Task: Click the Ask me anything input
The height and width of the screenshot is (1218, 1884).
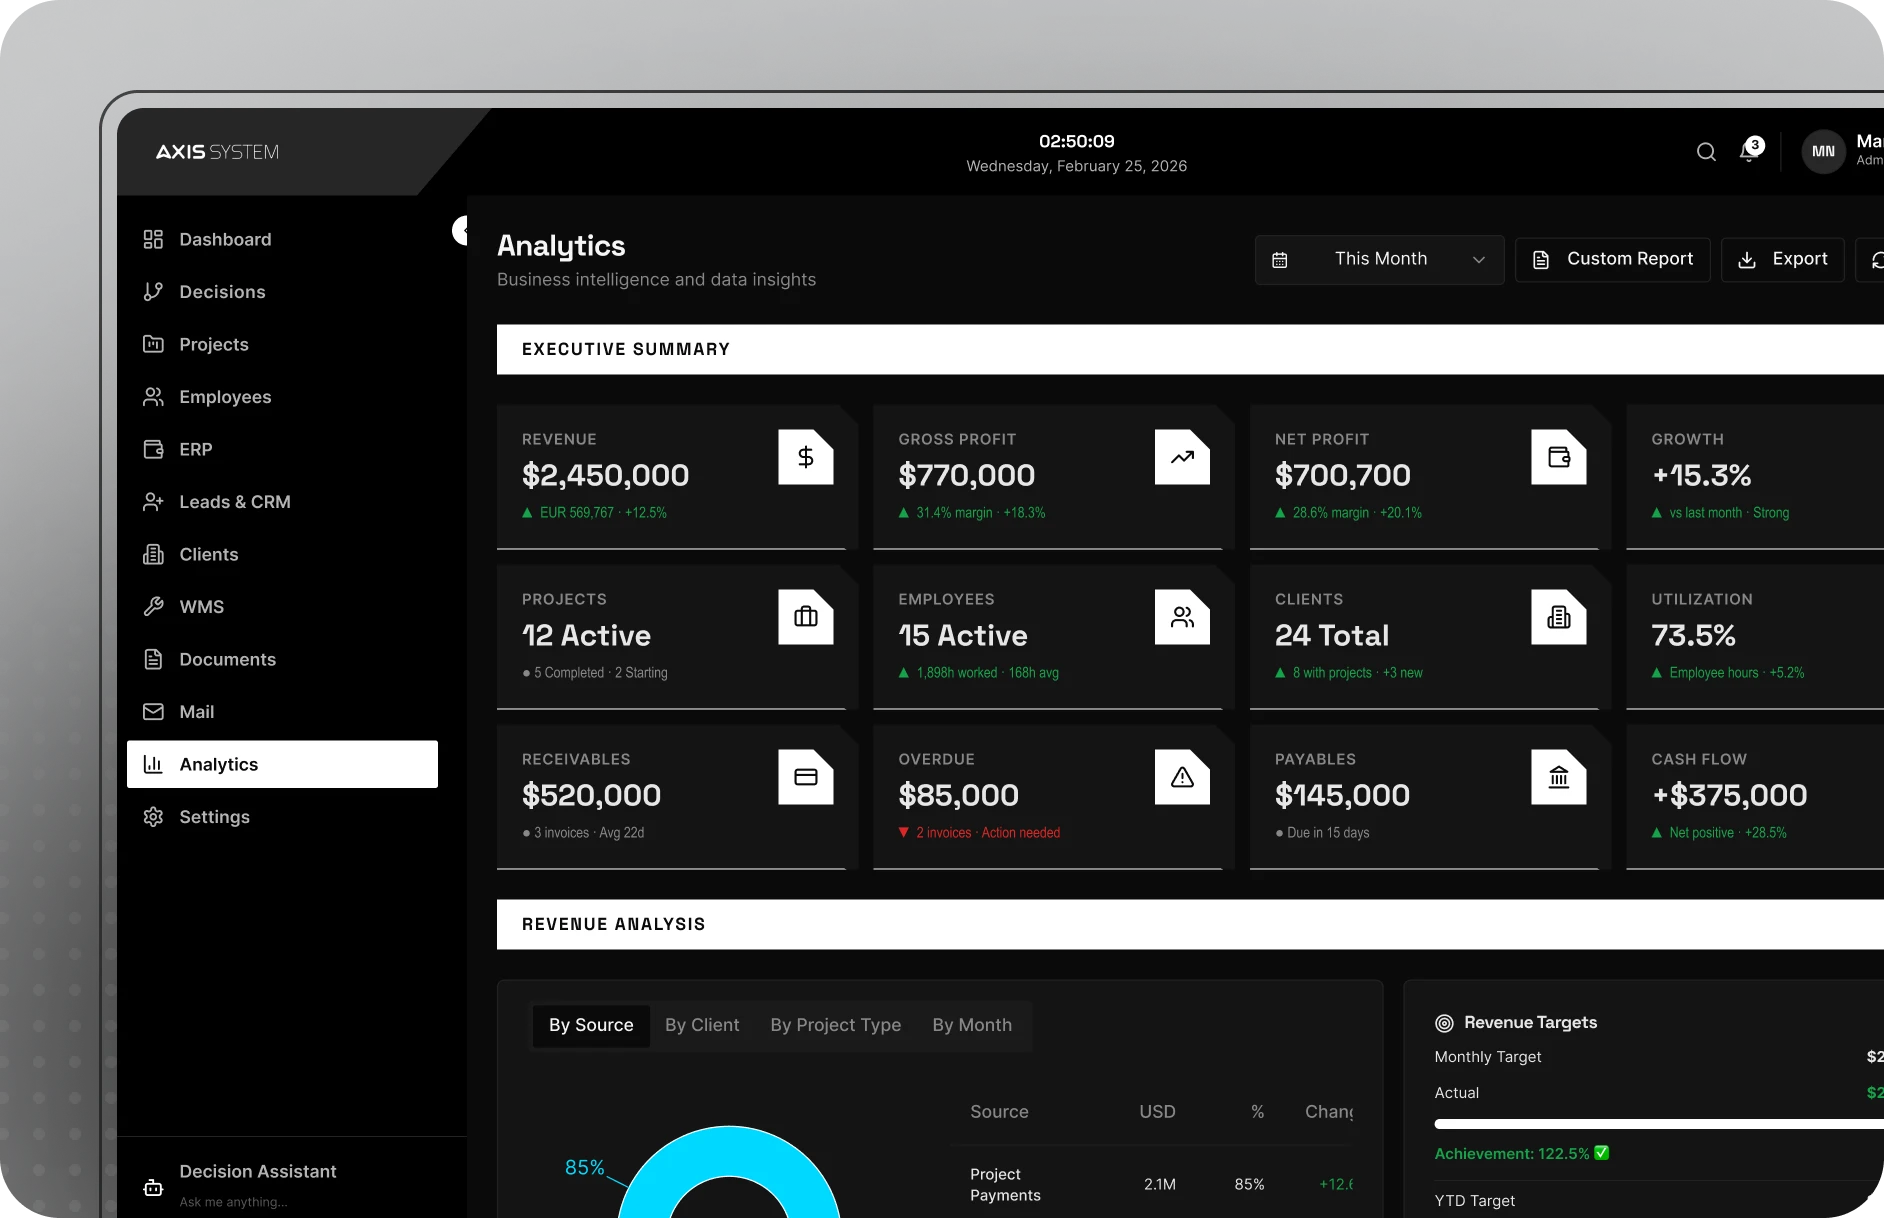Action: pos(233,1202)
